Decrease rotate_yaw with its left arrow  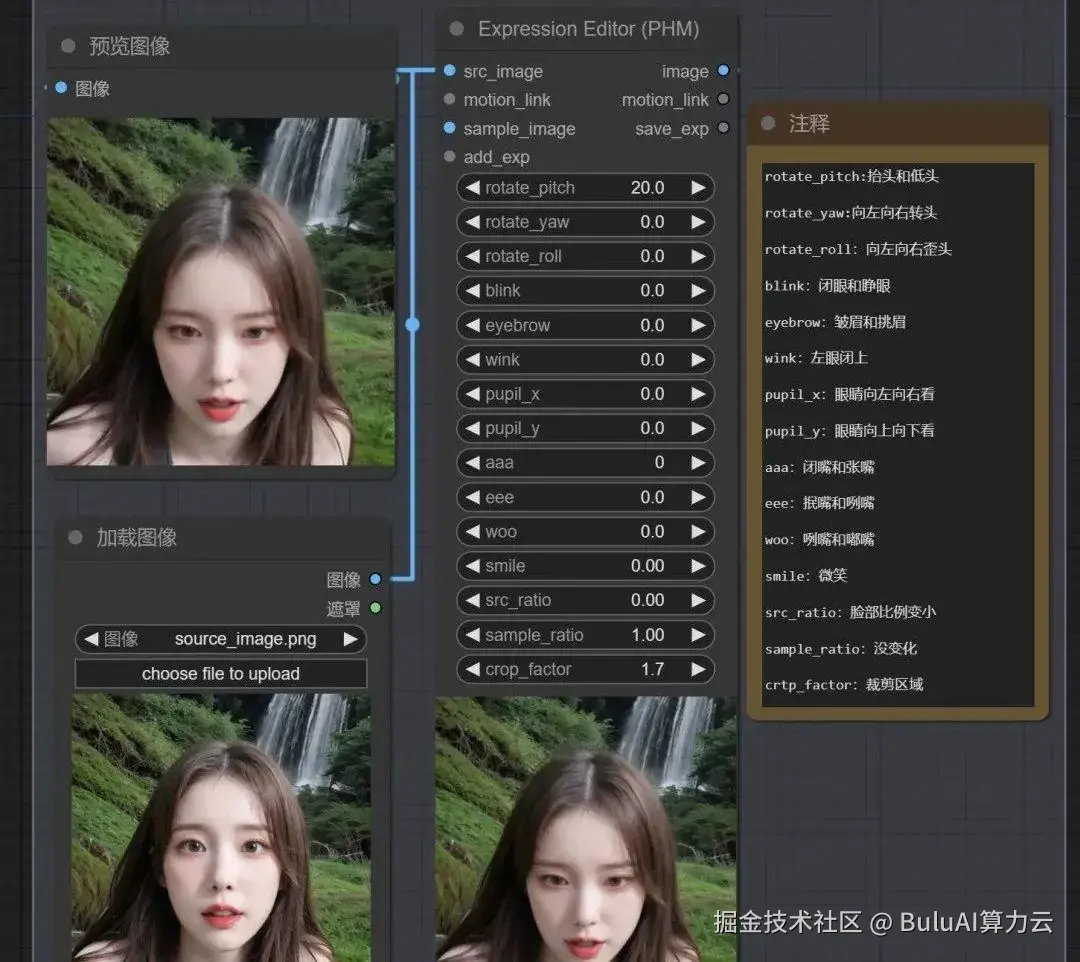(x=472, y=222)
